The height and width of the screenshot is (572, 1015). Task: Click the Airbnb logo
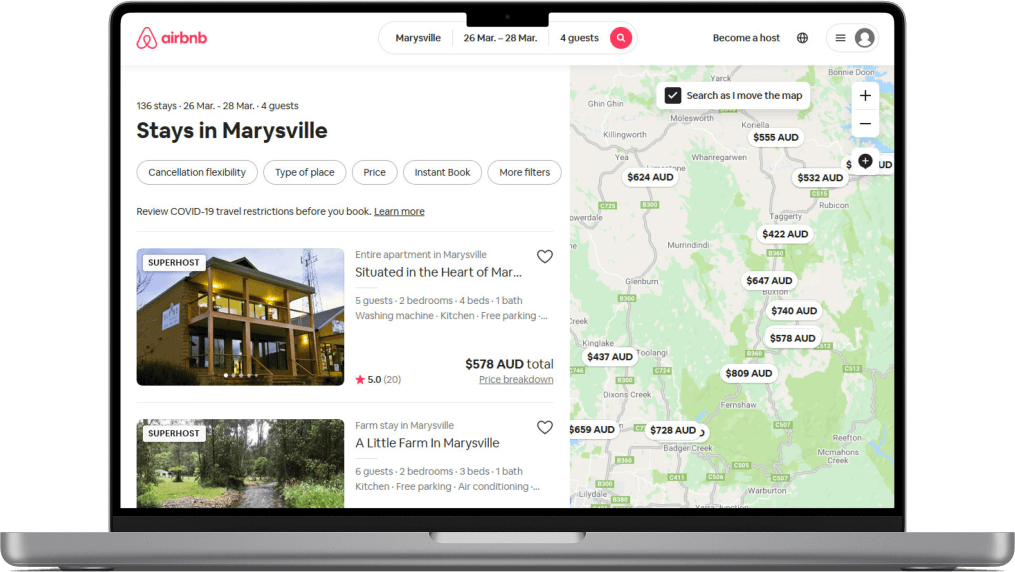172,38
